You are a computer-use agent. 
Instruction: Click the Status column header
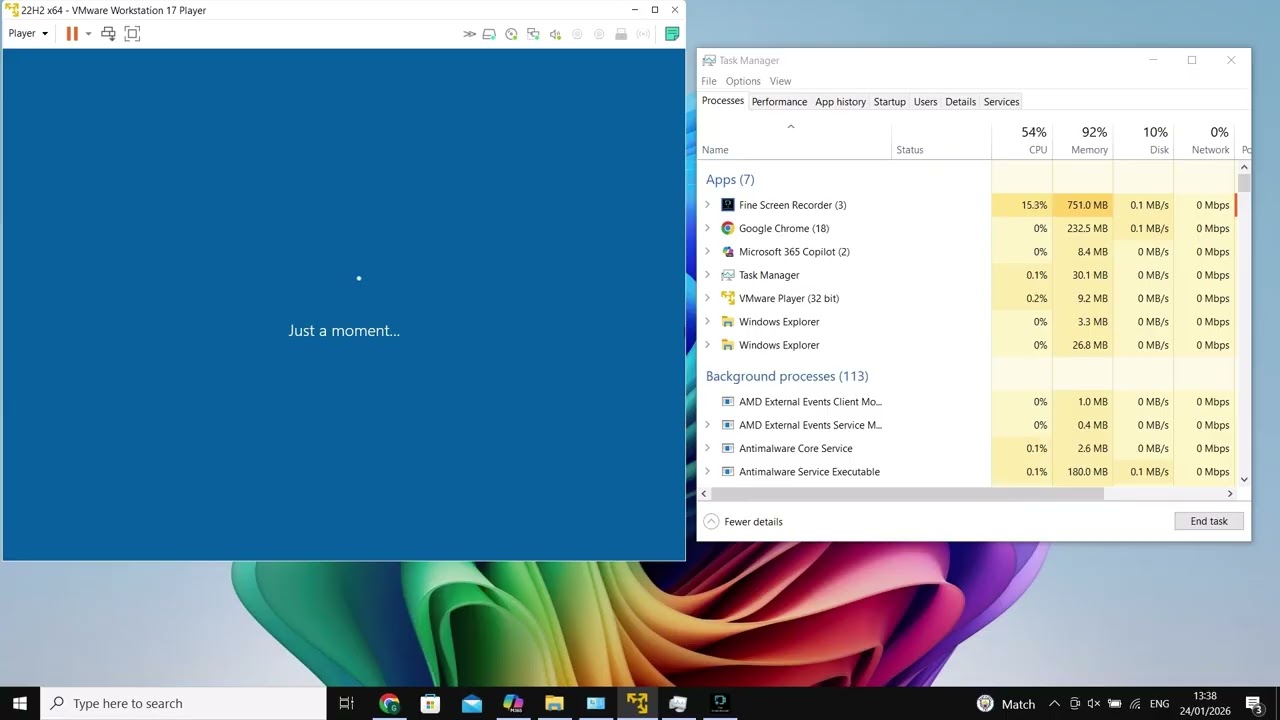(941, 140)
